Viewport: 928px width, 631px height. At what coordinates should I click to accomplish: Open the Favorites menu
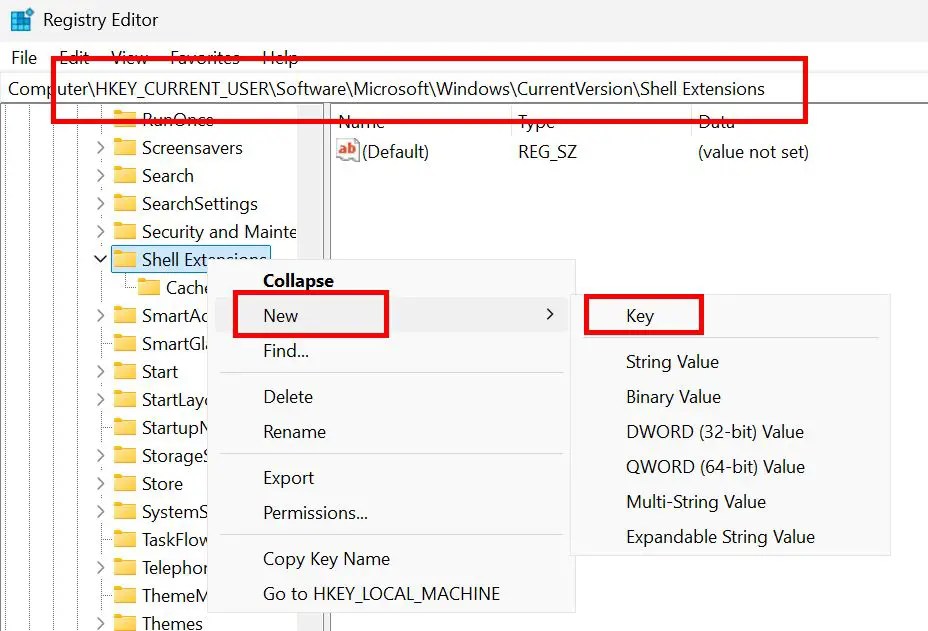[x=205, y=57]
